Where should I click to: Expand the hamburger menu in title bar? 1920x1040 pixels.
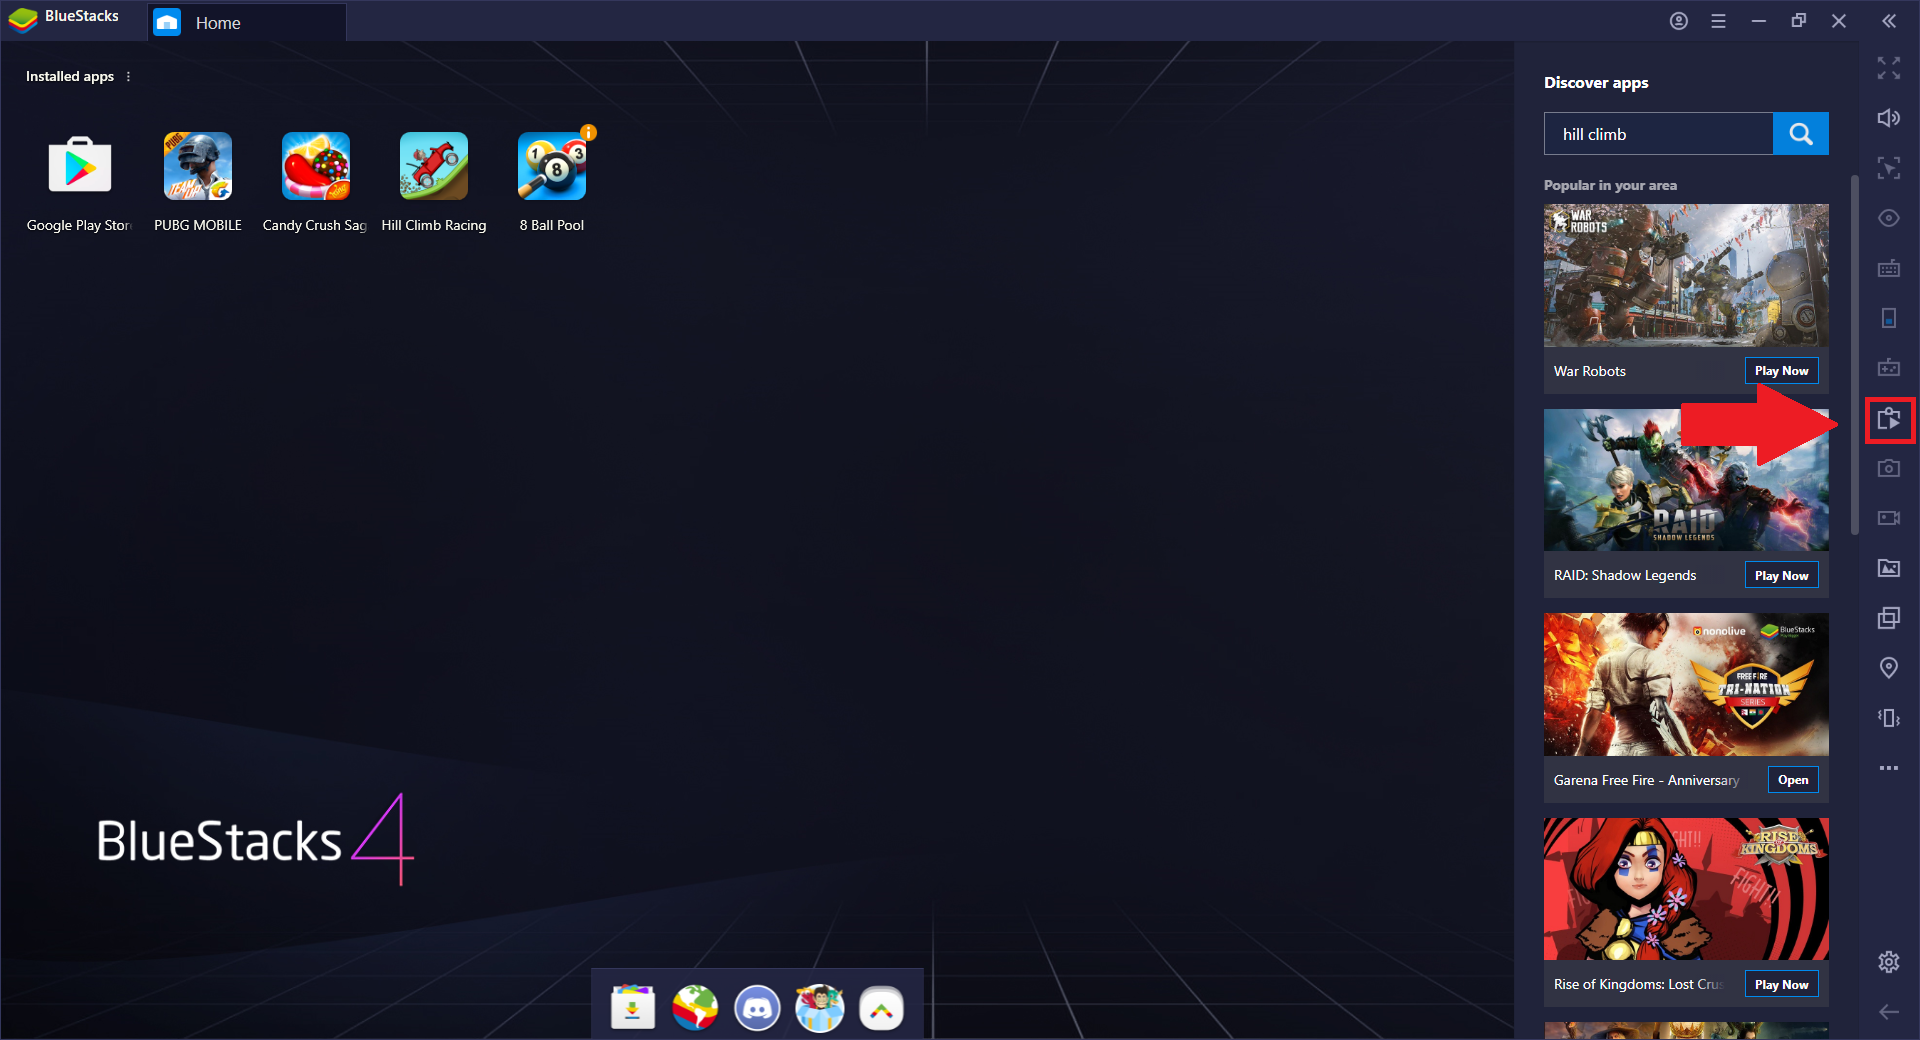pyautogui.click(x=1719, y=21)
